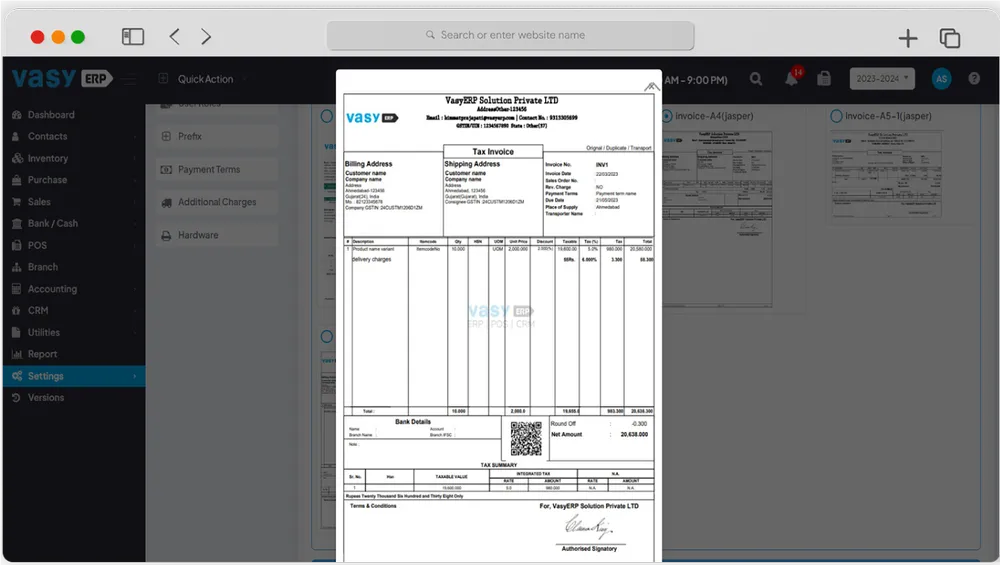Click the QR code in invoice preview
This screenshot has height=565, width=1000.
click(526, 439)
